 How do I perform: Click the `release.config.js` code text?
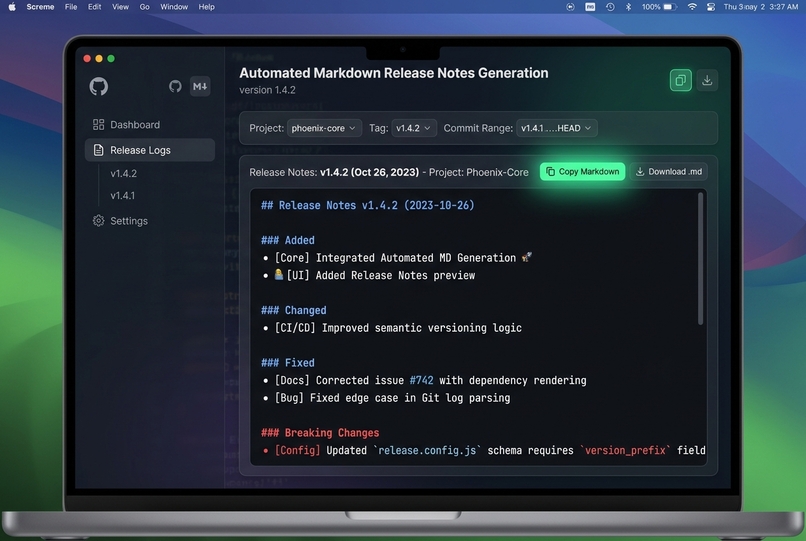tap(427, 450)
